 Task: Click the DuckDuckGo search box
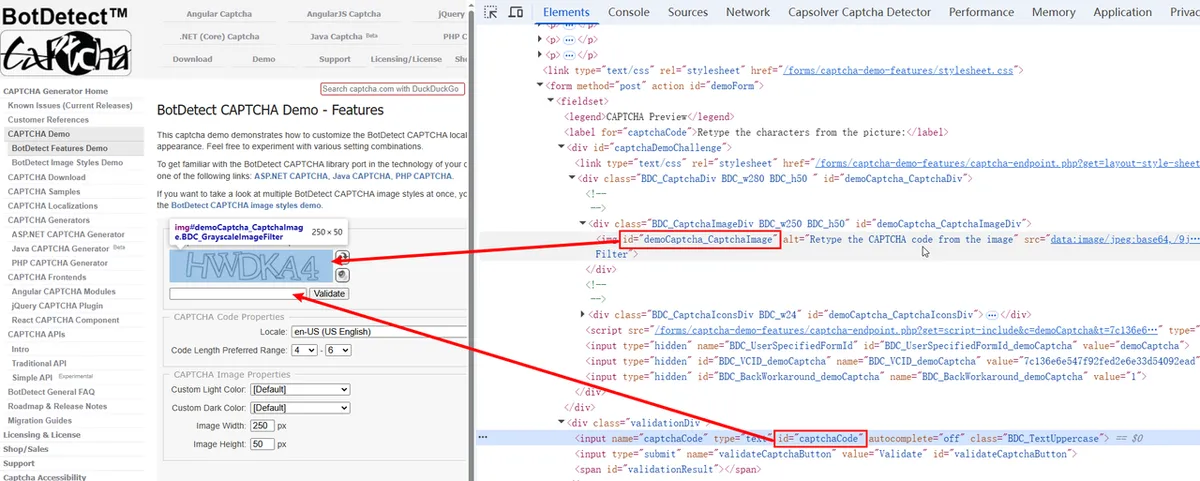pyautogui.click(x=393, y=89)
